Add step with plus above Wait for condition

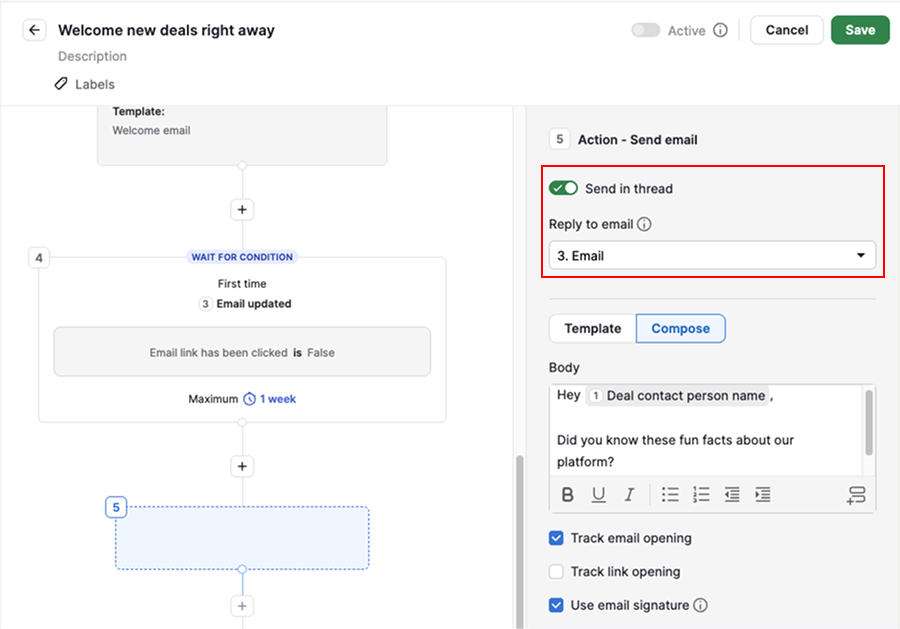242,209
